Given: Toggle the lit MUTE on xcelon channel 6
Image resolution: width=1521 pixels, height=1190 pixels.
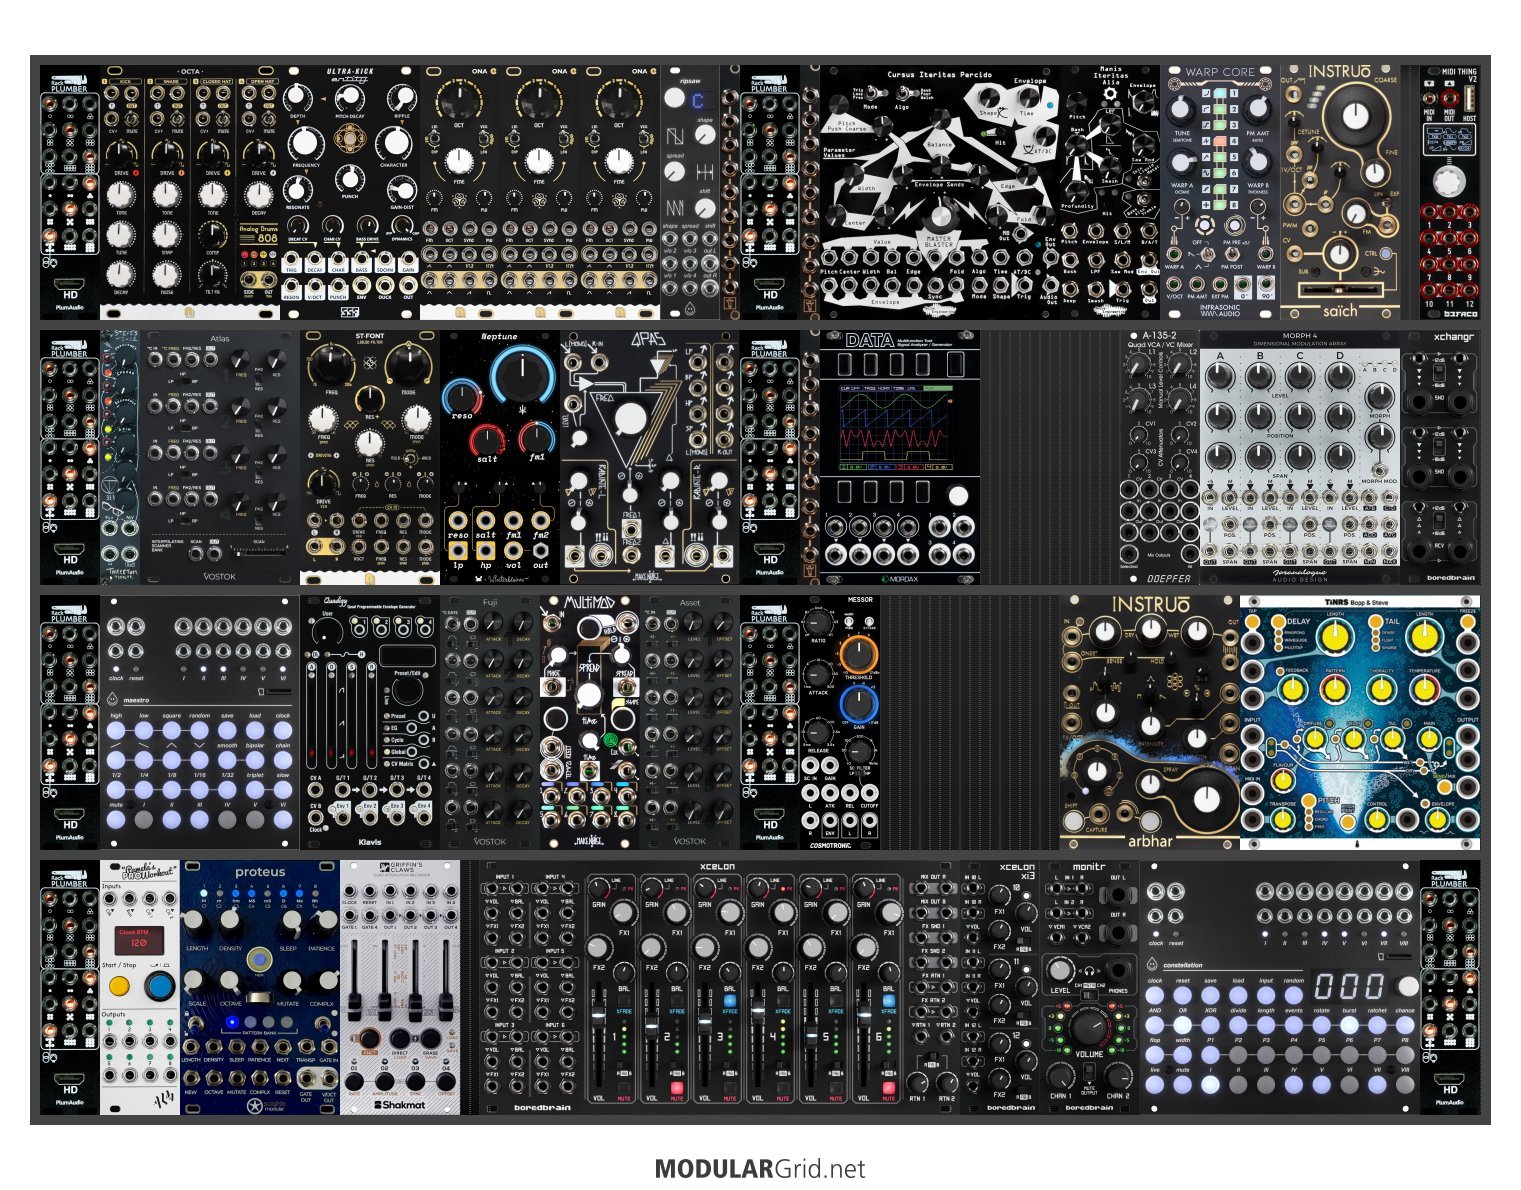Looking at the screenshot, I should point(888,1088).
